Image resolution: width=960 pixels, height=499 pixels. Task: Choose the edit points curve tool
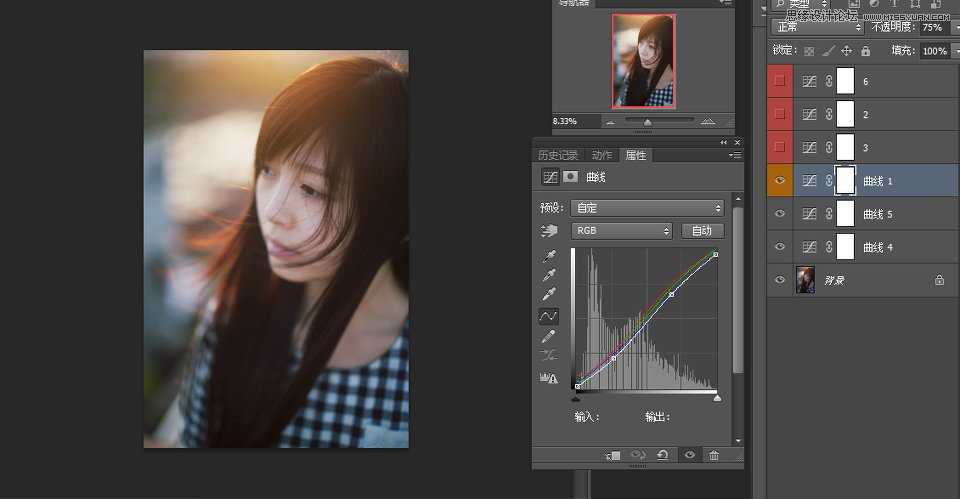[x=548, y=316]
